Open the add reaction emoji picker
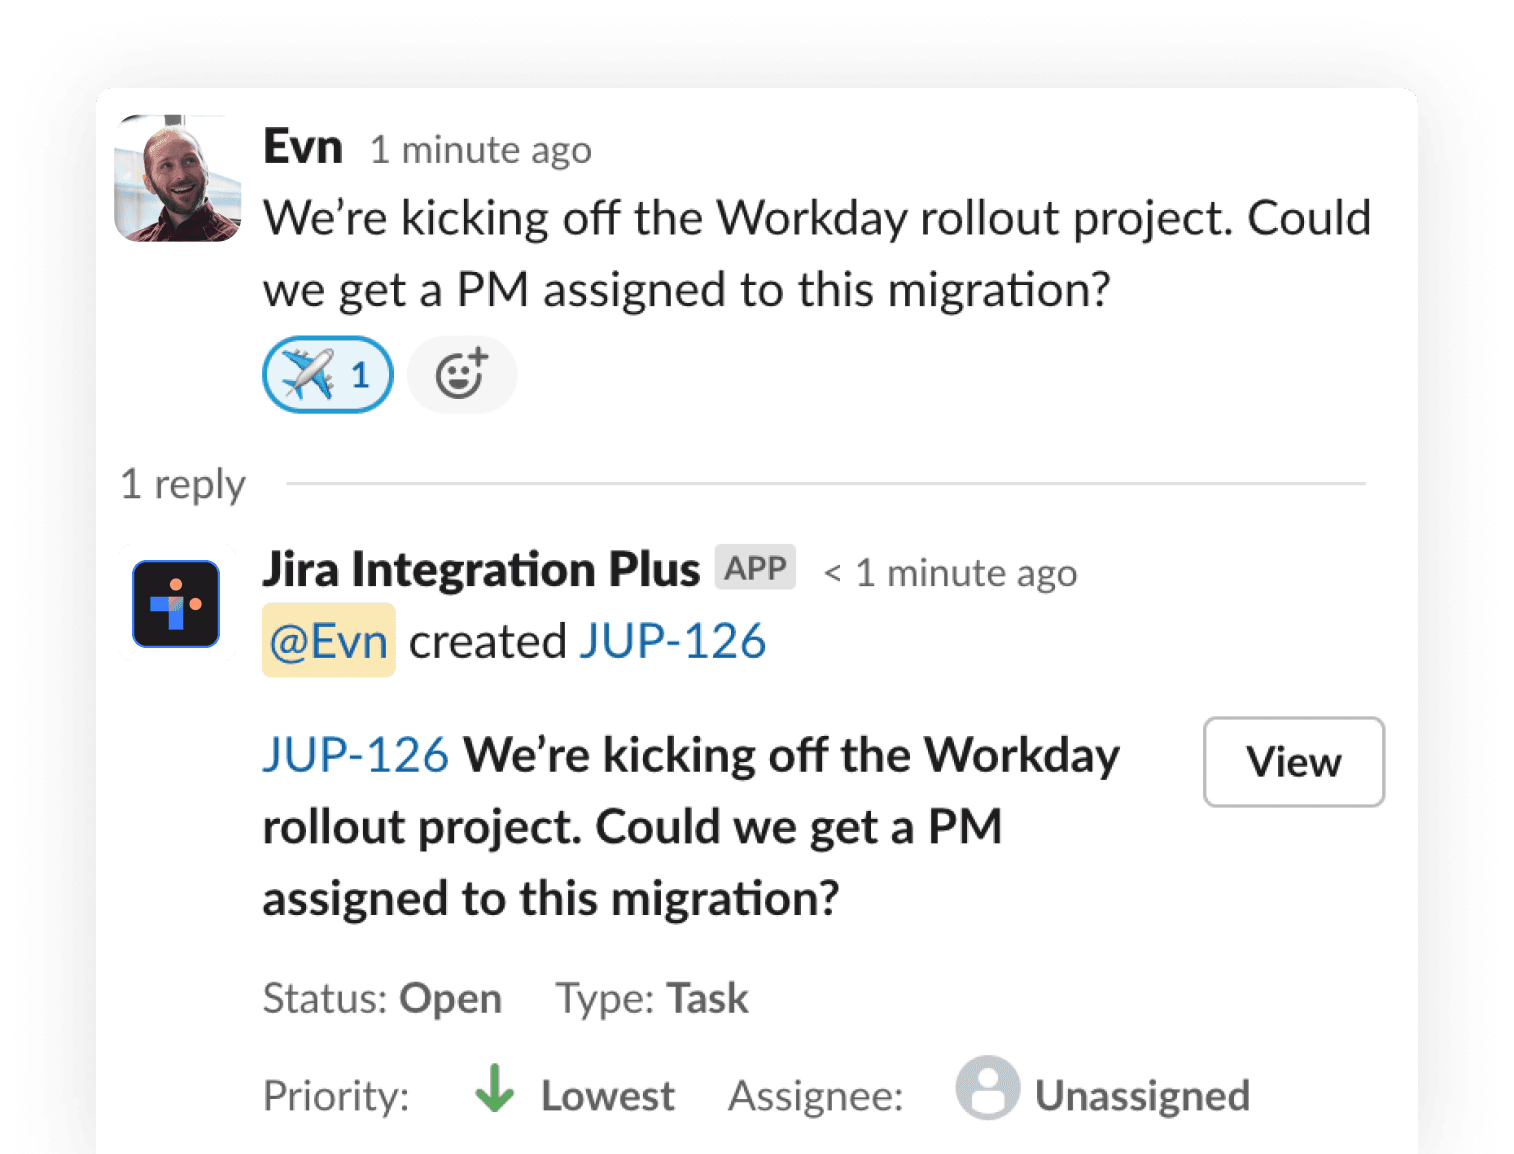The width and height of the screenshot is (1514, 1154). pyautogui.click(x=462, y=375)
